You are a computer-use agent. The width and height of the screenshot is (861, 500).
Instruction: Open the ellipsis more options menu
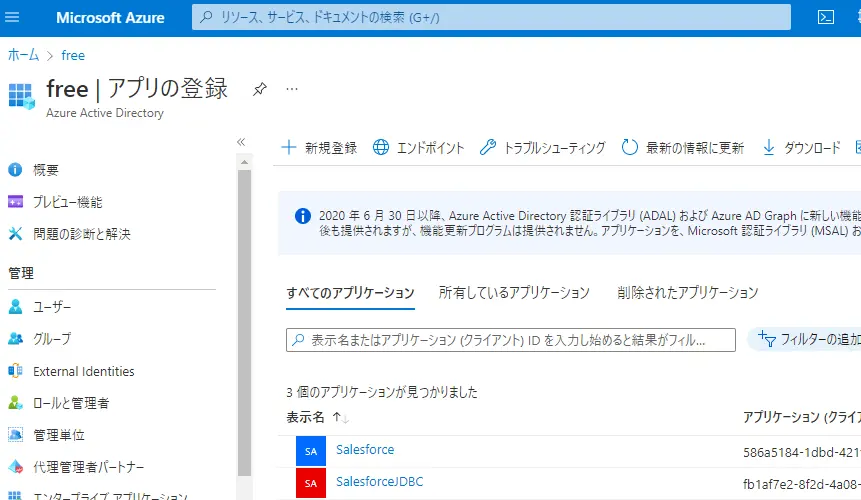pos(292,89)
